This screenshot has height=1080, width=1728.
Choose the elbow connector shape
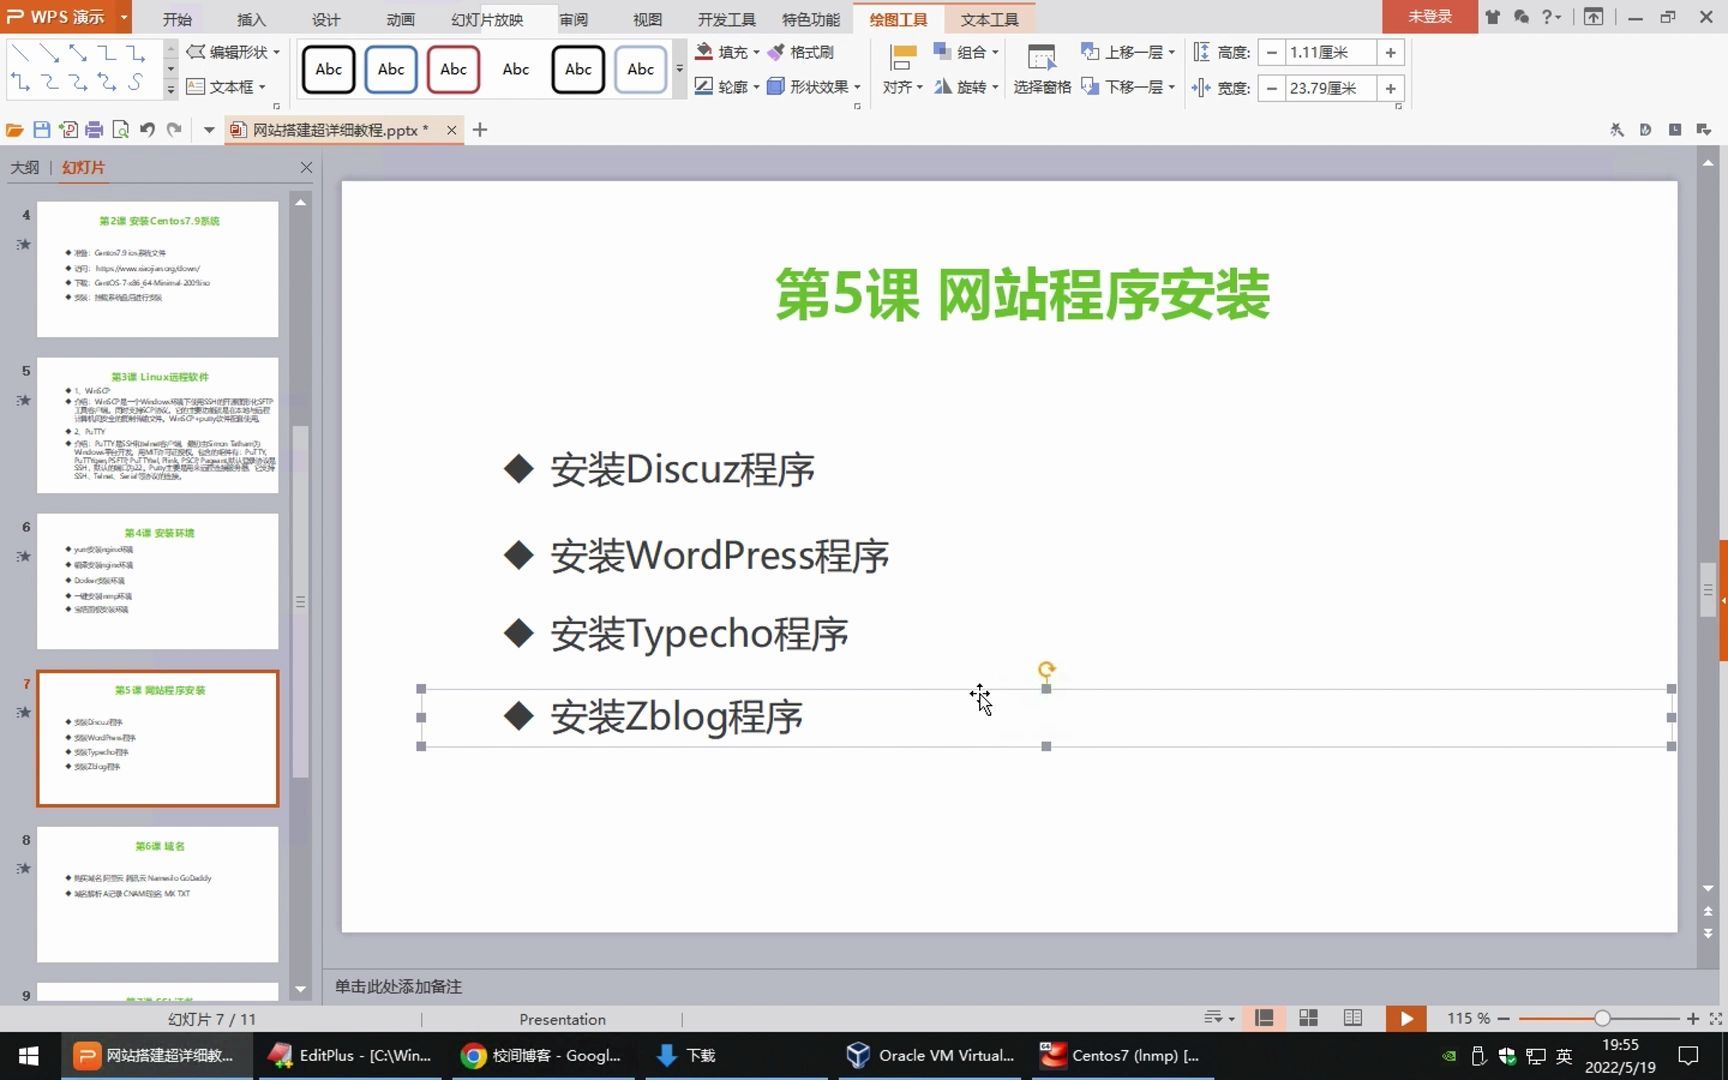(107, 52)
